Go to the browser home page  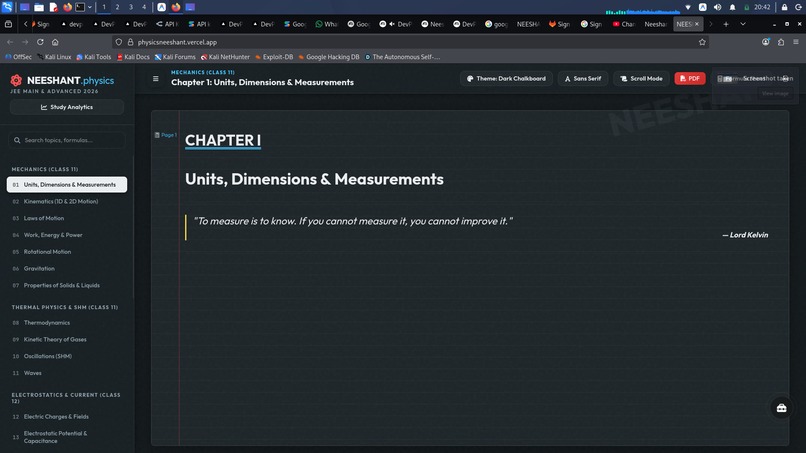click(x=55, y=42)
